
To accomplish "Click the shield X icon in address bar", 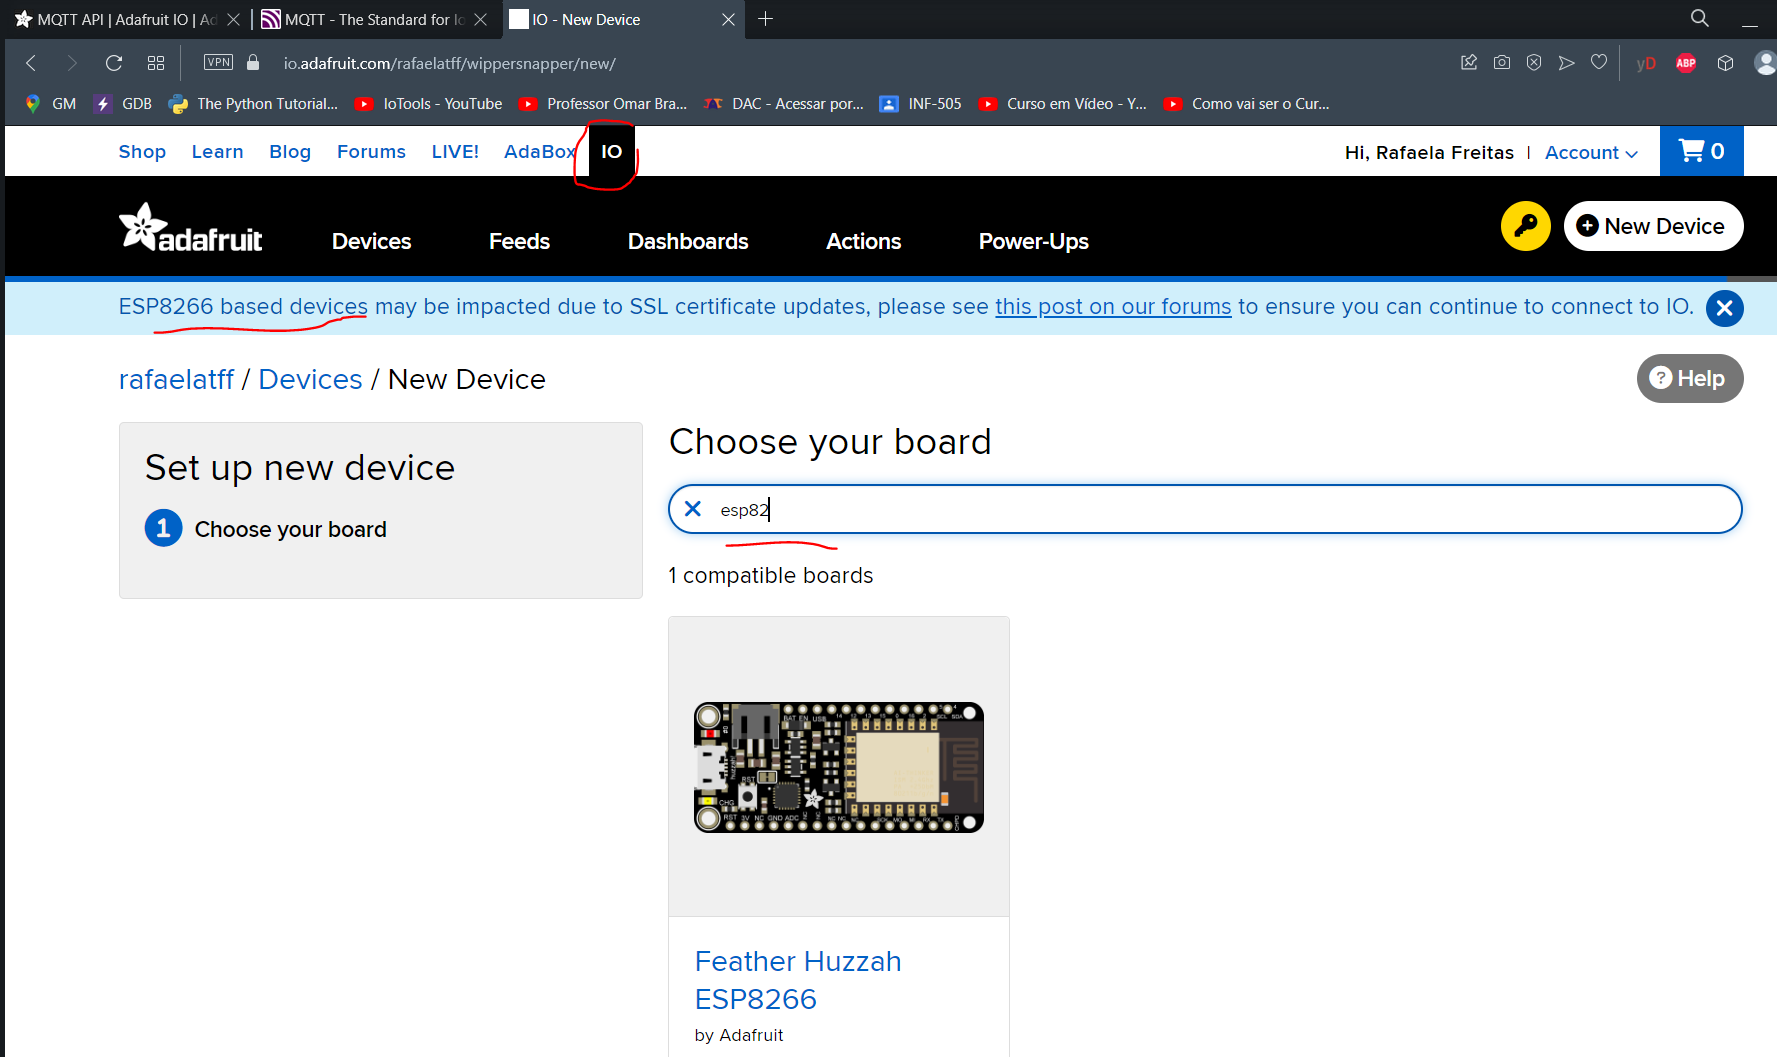I will (x=1534, y=62).
